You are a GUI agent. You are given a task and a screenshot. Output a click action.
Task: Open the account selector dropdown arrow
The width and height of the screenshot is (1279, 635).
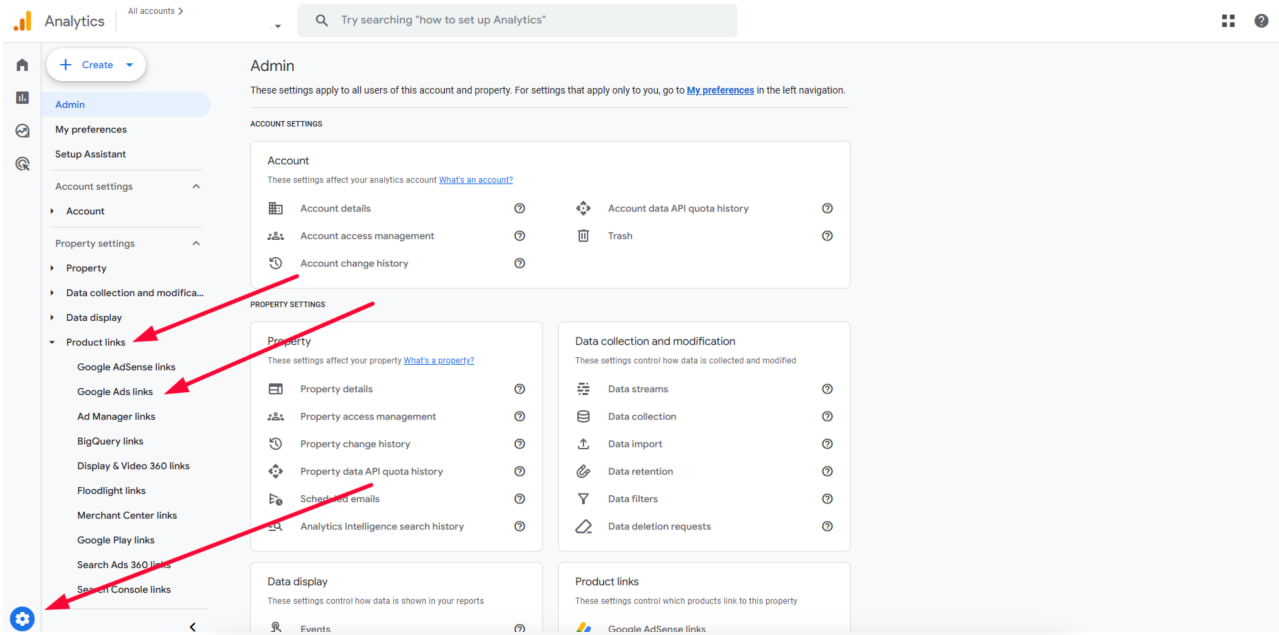[x=278, y=26]
